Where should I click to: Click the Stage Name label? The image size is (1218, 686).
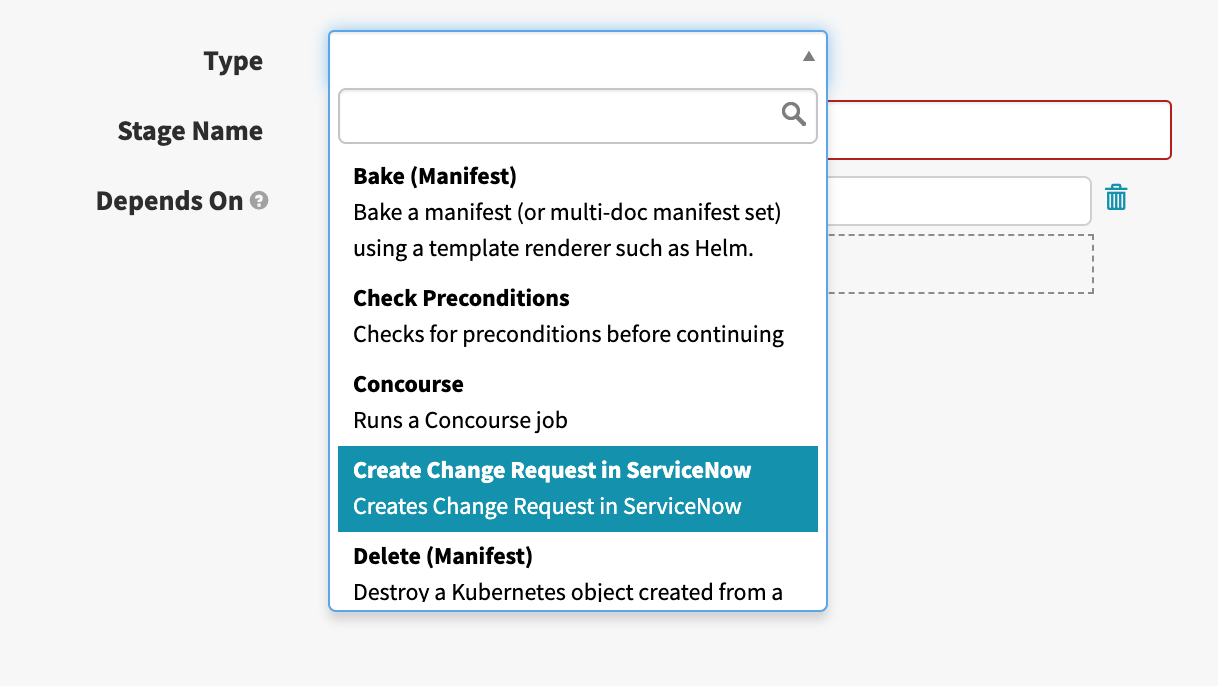tap(190, 131)
